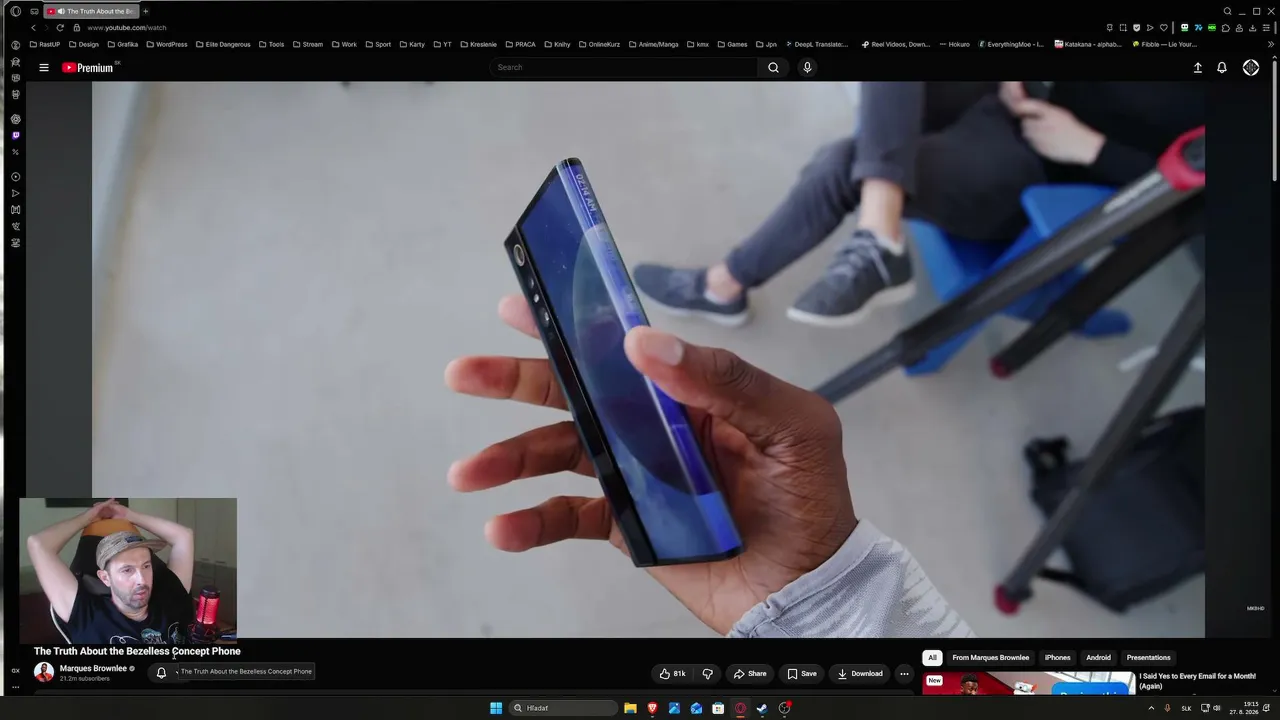Open the Elite Dangerous bookmarks folder

click(x=223, y=44)
